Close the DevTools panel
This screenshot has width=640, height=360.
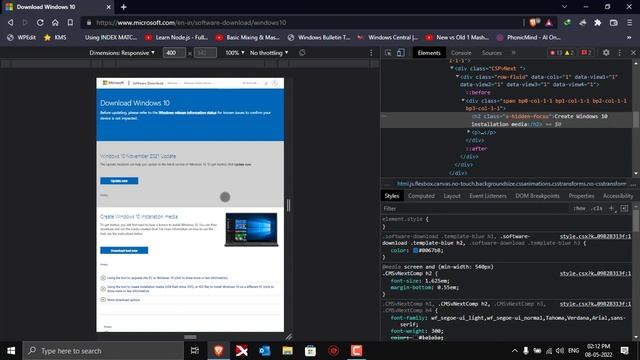pos(633,53)
